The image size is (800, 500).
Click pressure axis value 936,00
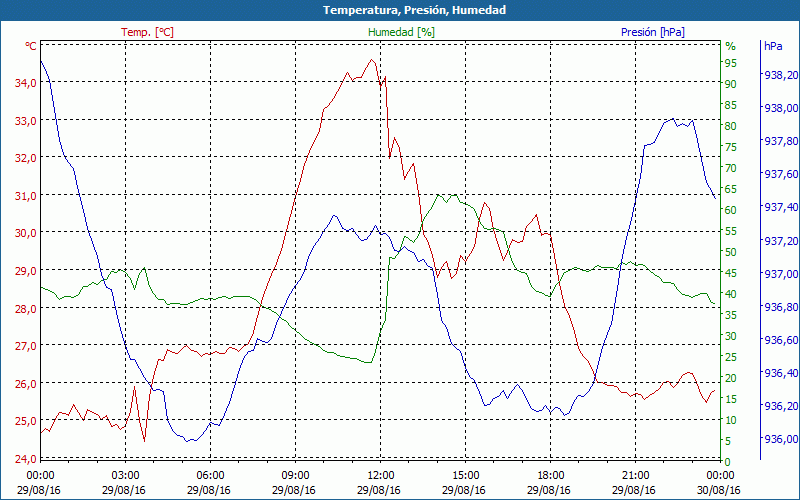coord(781,439)
